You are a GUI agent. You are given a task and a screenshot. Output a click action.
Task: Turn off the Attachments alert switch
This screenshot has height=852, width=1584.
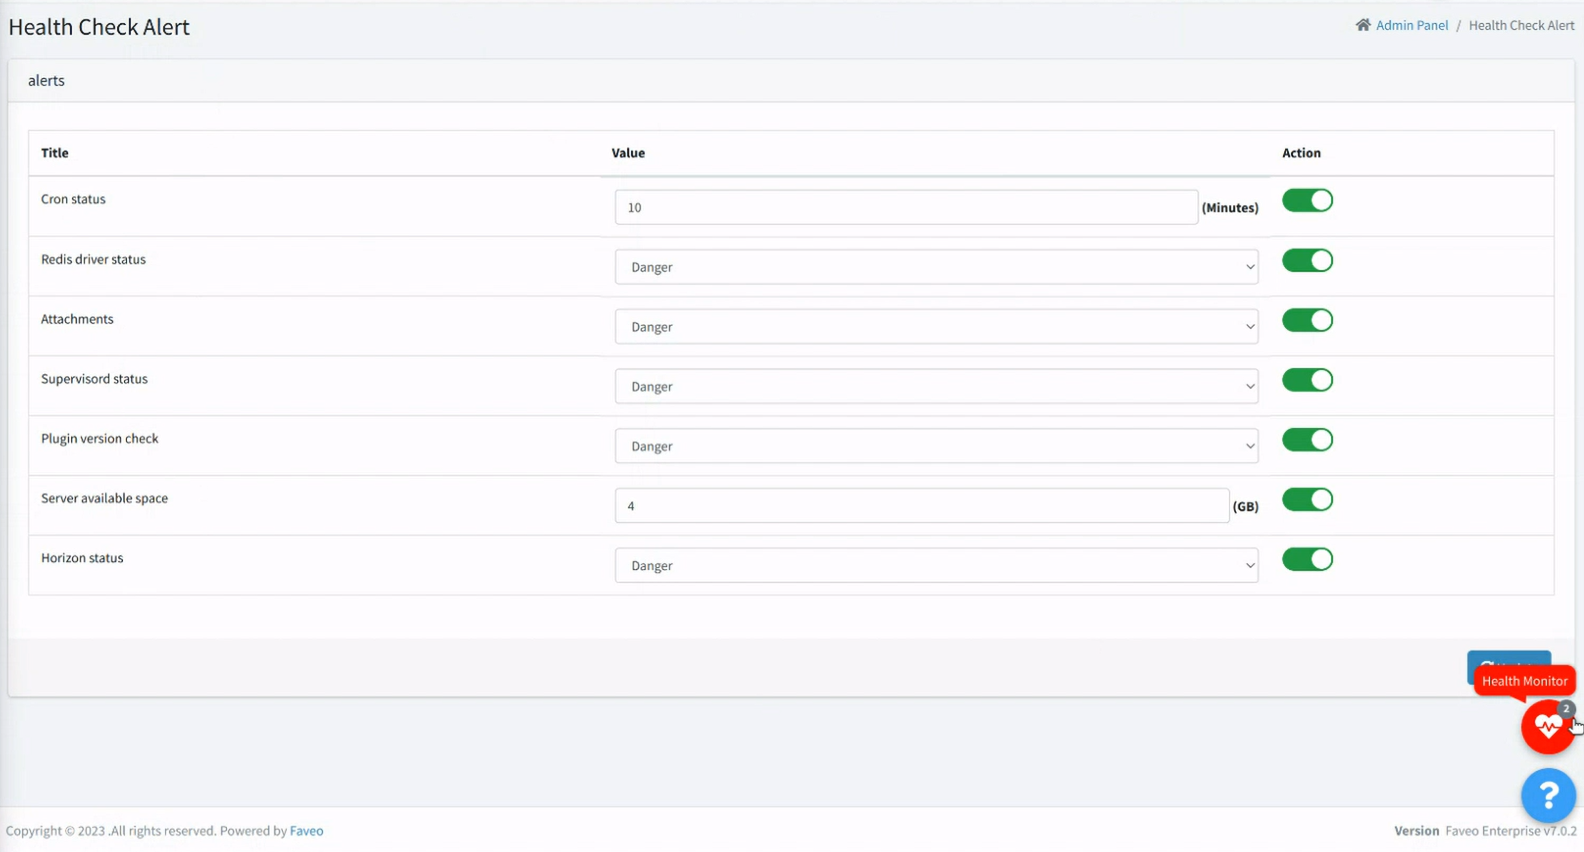(x=1307, y=320)
